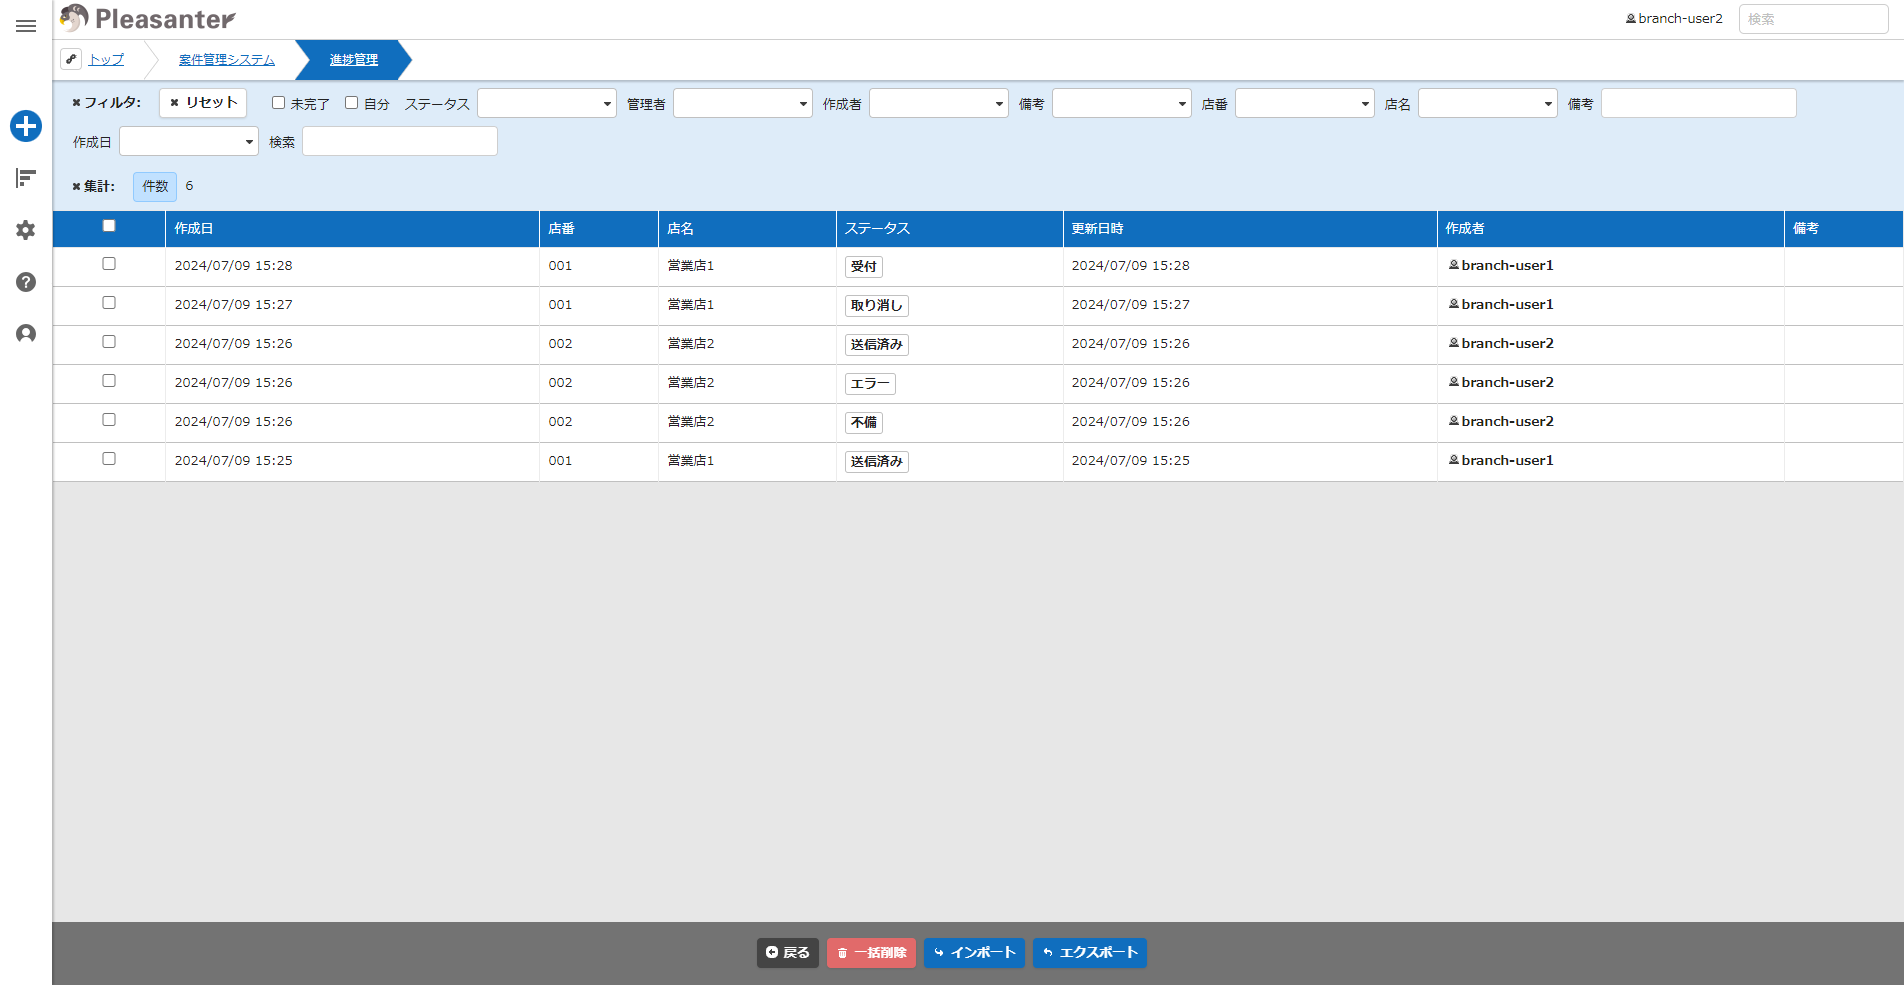Image resolution: width=1904 pixels, height=985 pixels.
Task: Open the 管理者 filter dropdown
Action: (743, 103)
